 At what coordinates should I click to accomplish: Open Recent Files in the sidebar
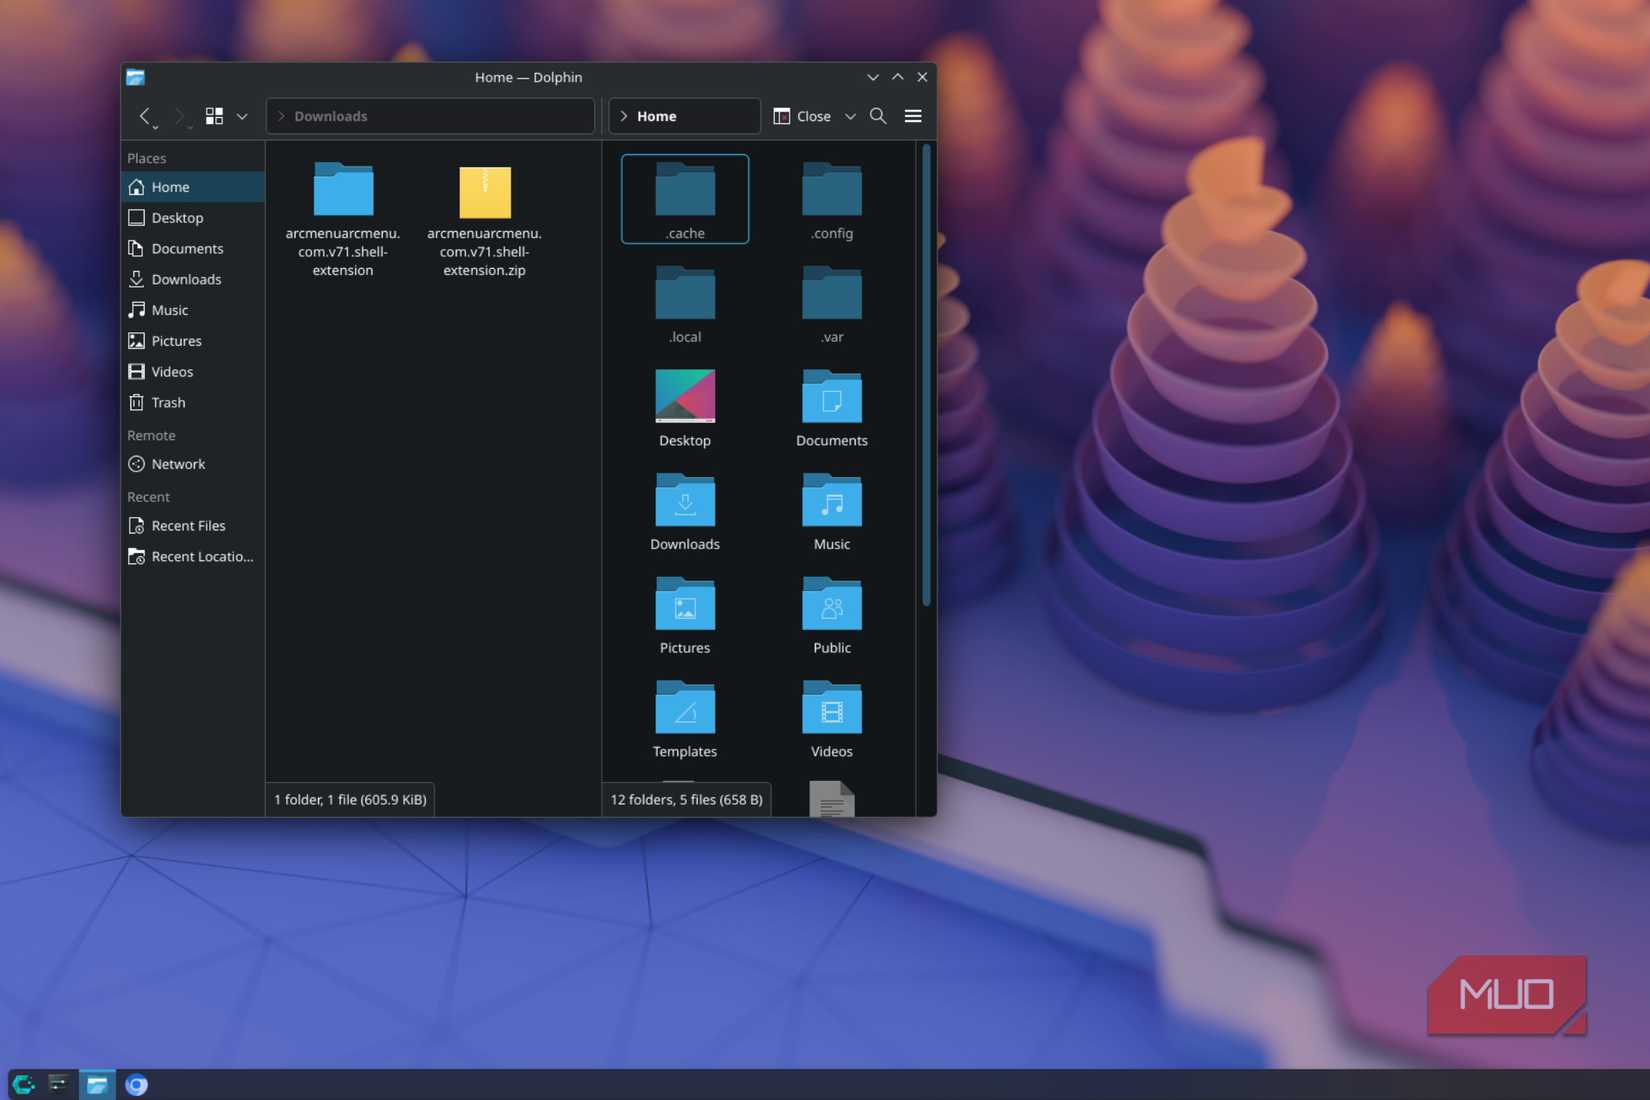point(189,525)
